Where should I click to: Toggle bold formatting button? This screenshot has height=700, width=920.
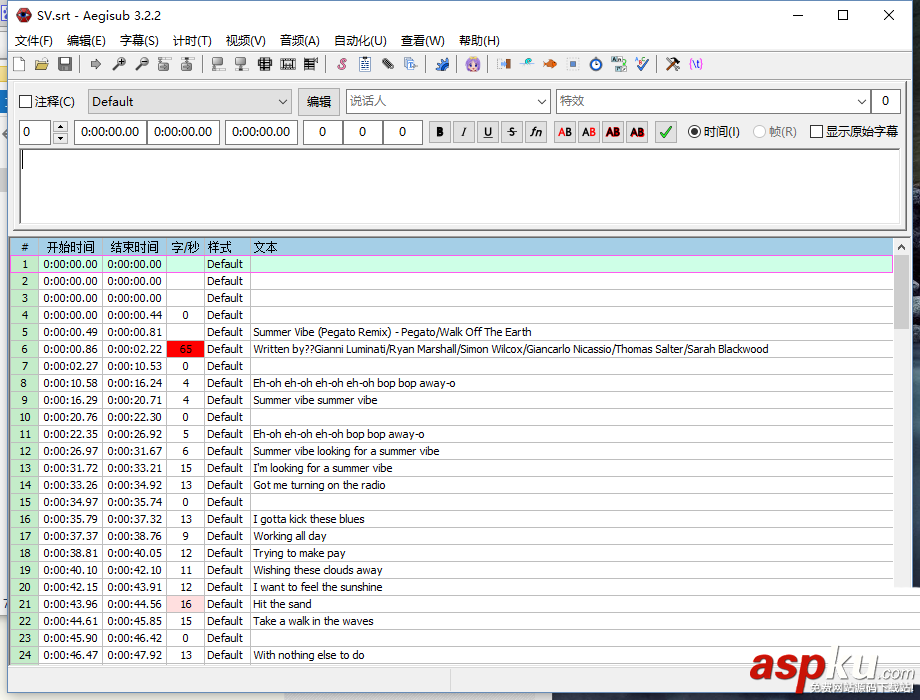440,132
